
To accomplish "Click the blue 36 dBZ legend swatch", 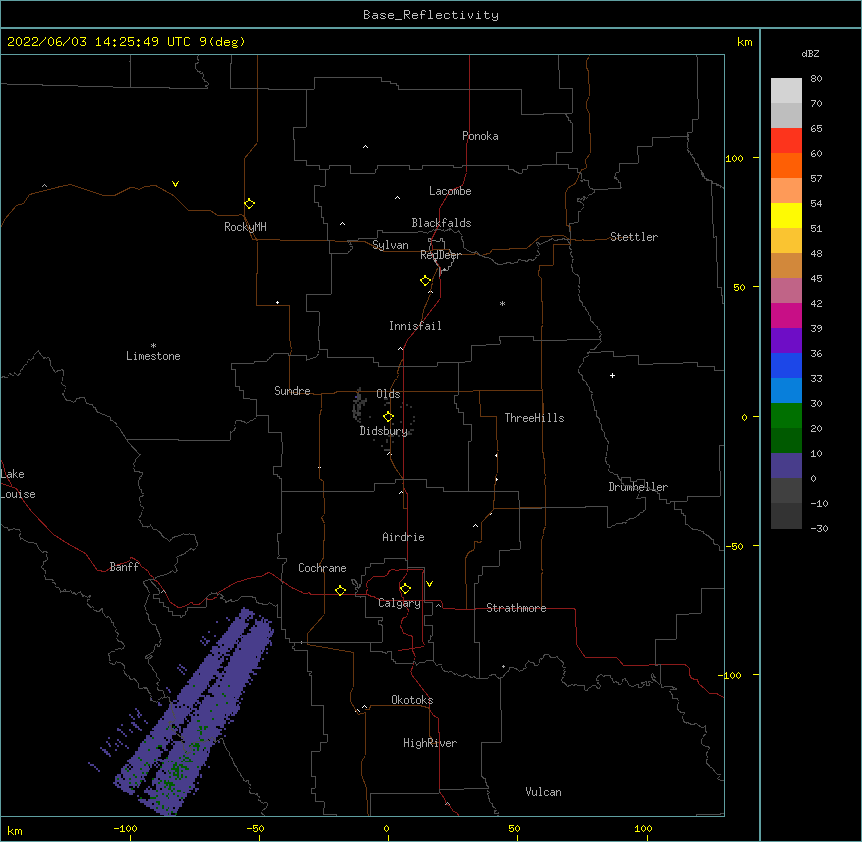I will click(786, 365).
